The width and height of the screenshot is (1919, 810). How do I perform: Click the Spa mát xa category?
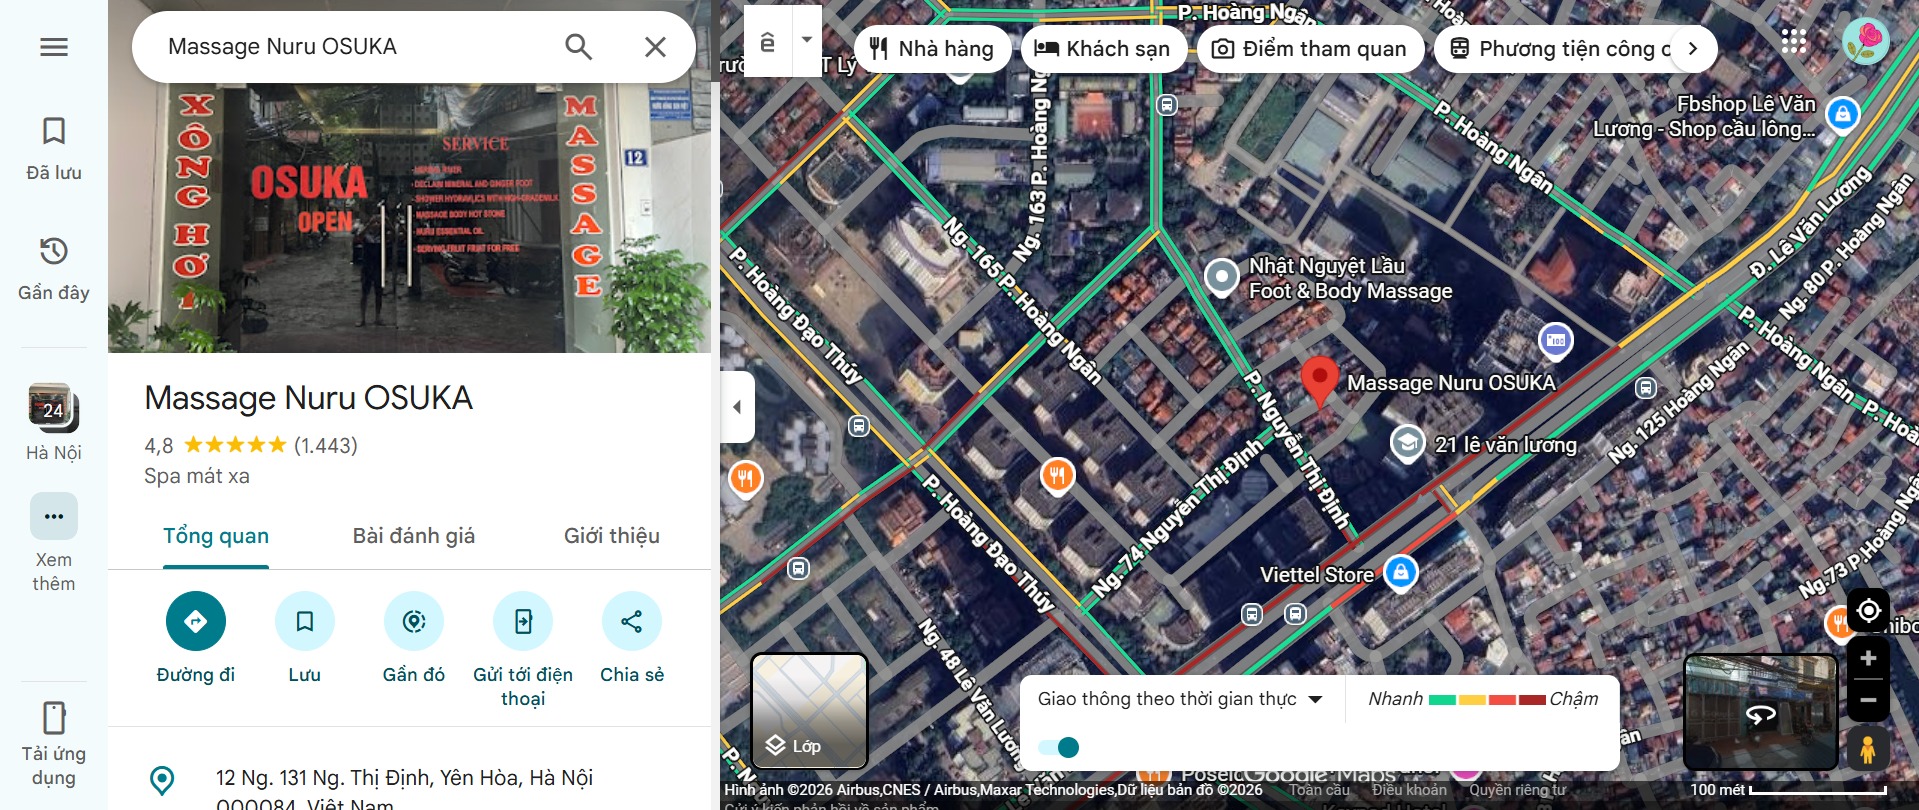[x=197, y=476]
